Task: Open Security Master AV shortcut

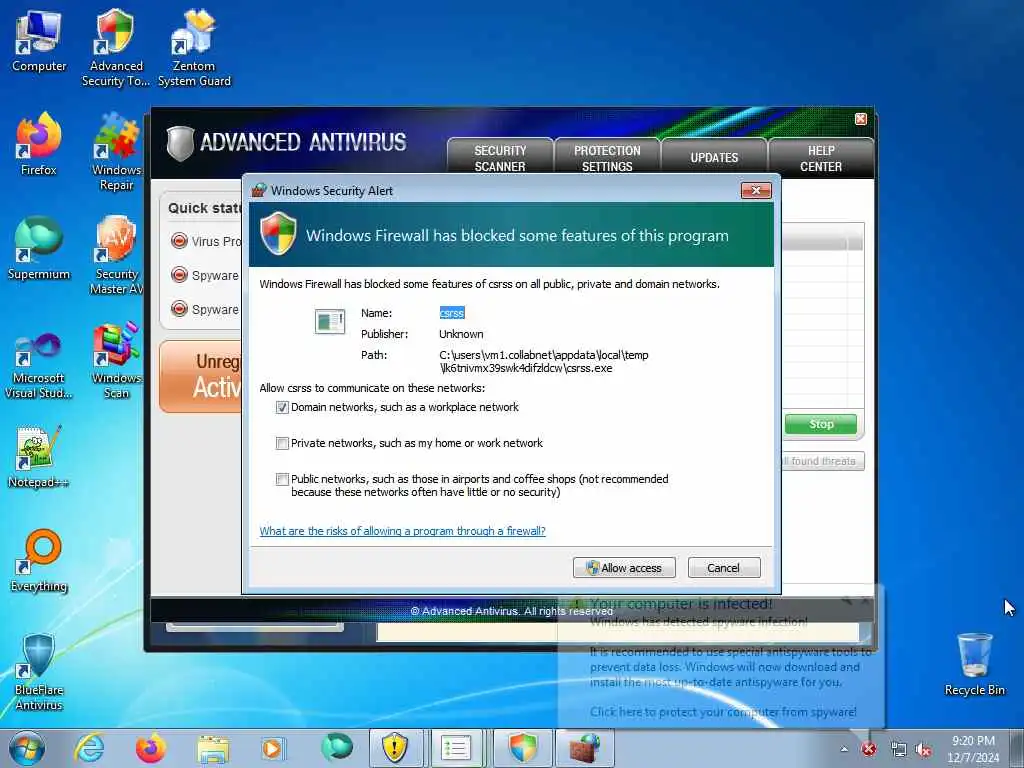Action: (x=116, y=256)
